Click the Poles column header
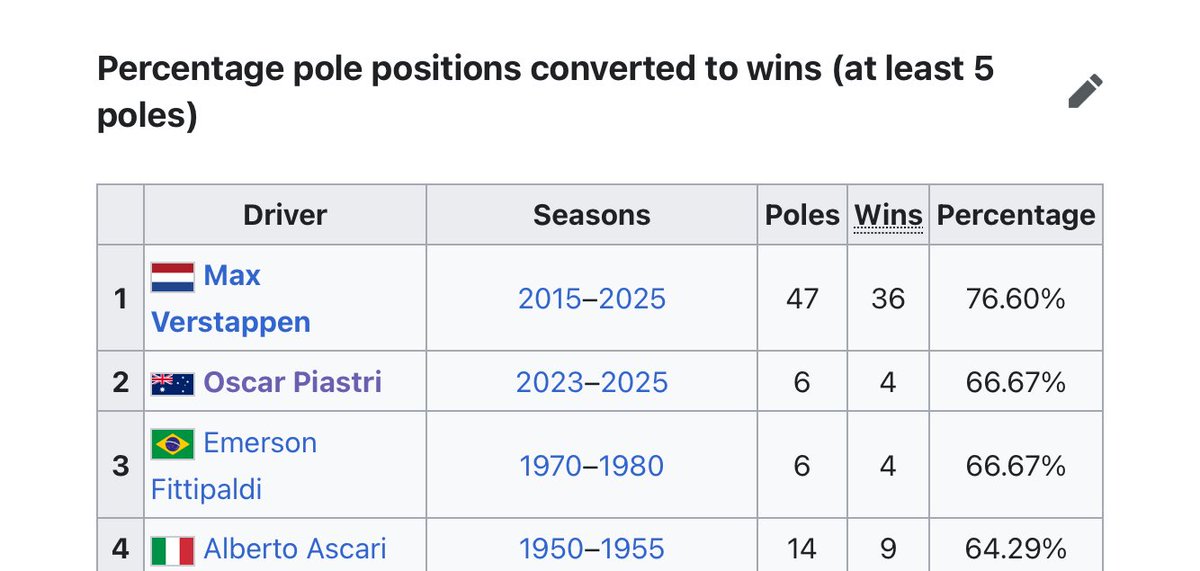 pyautogui.click(x=802, y=215)
